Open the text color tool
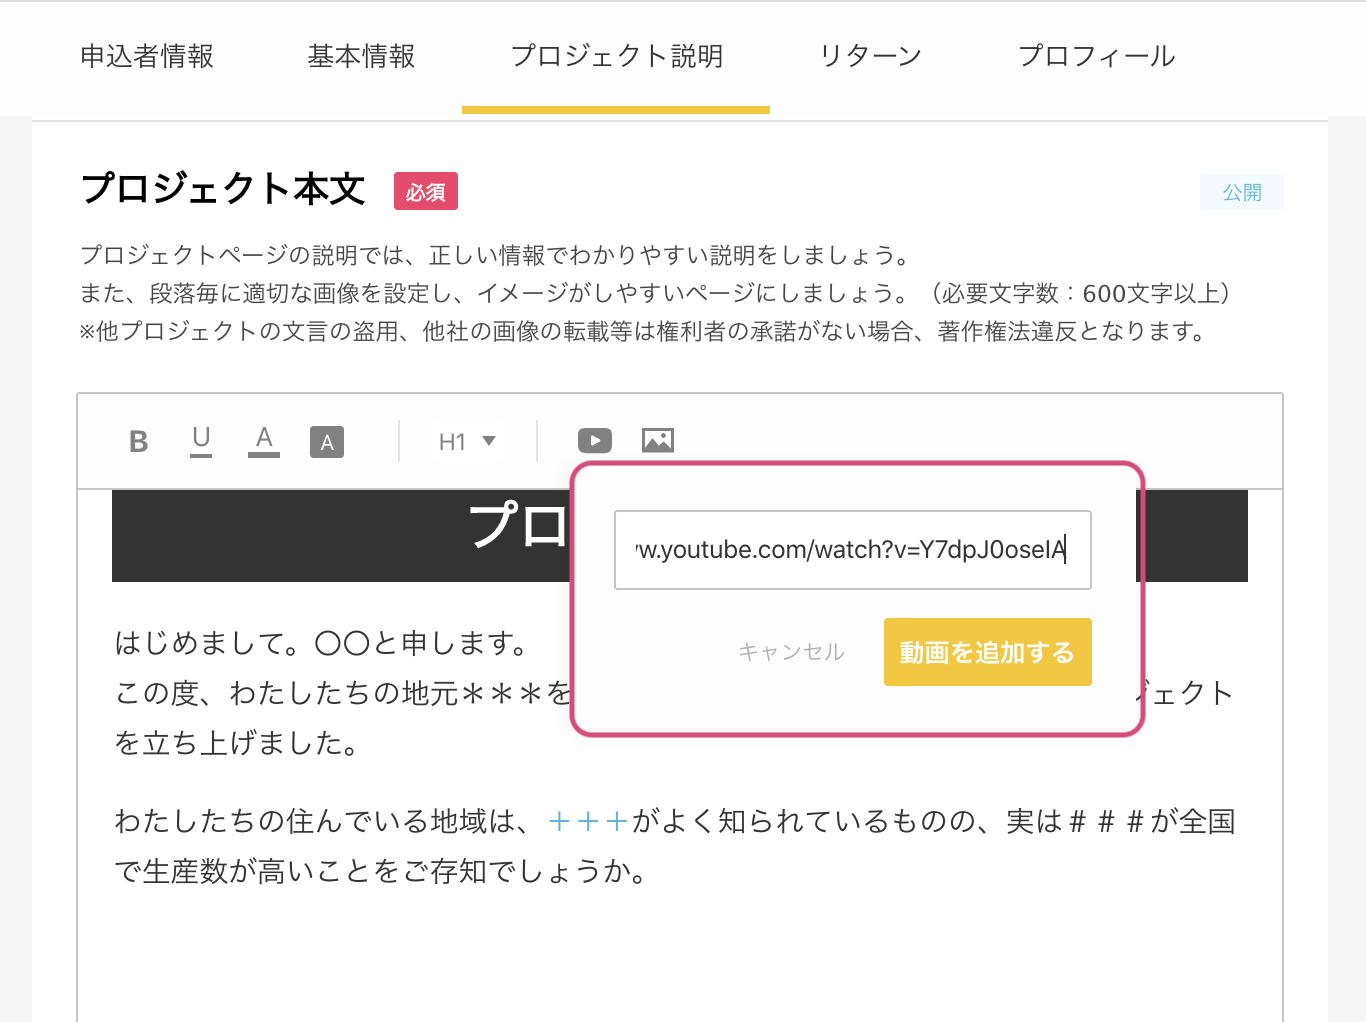The width and height of the screenshot is (1366, 1022). point(264,440)
